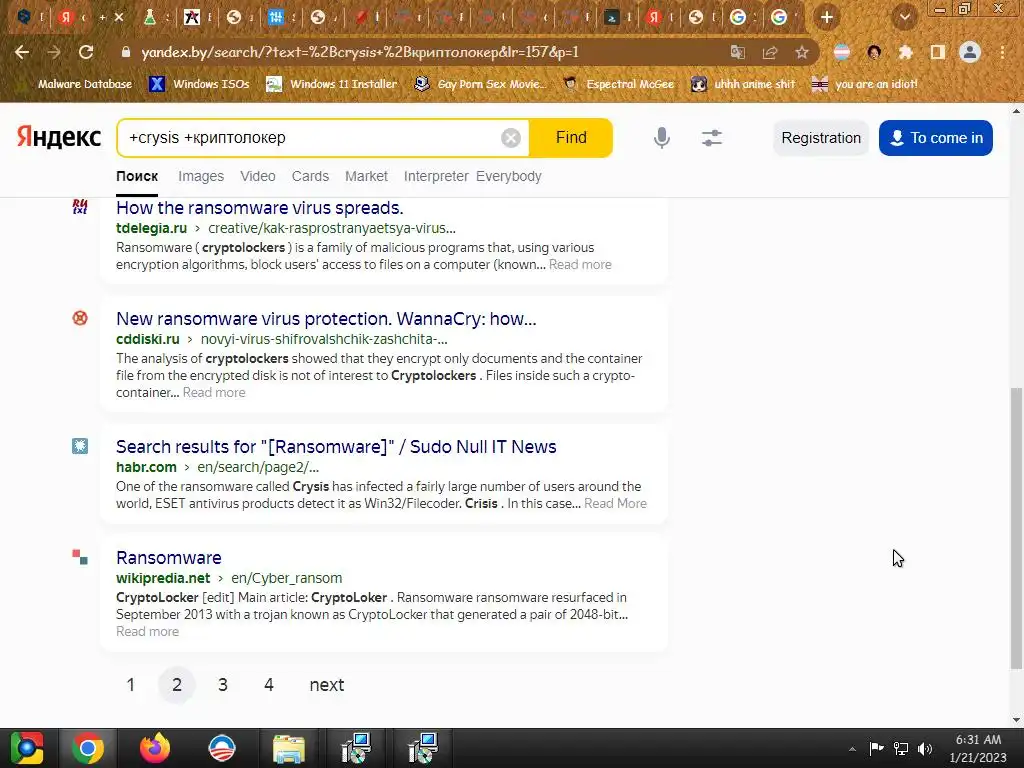Screen dimensions: 1024x768
Task: Open the Start button on the taskbar
Action: (27, 748)
